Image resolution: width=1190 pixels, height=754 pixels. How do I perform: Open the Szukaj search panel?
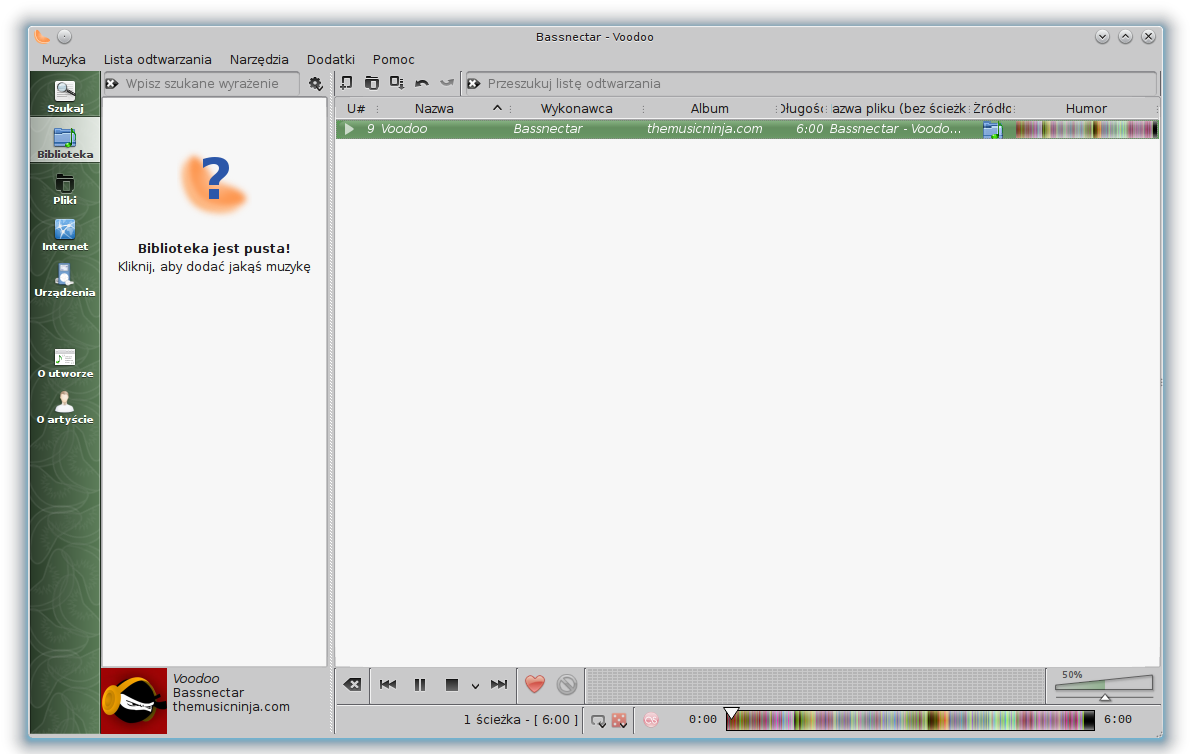point(65,96)
